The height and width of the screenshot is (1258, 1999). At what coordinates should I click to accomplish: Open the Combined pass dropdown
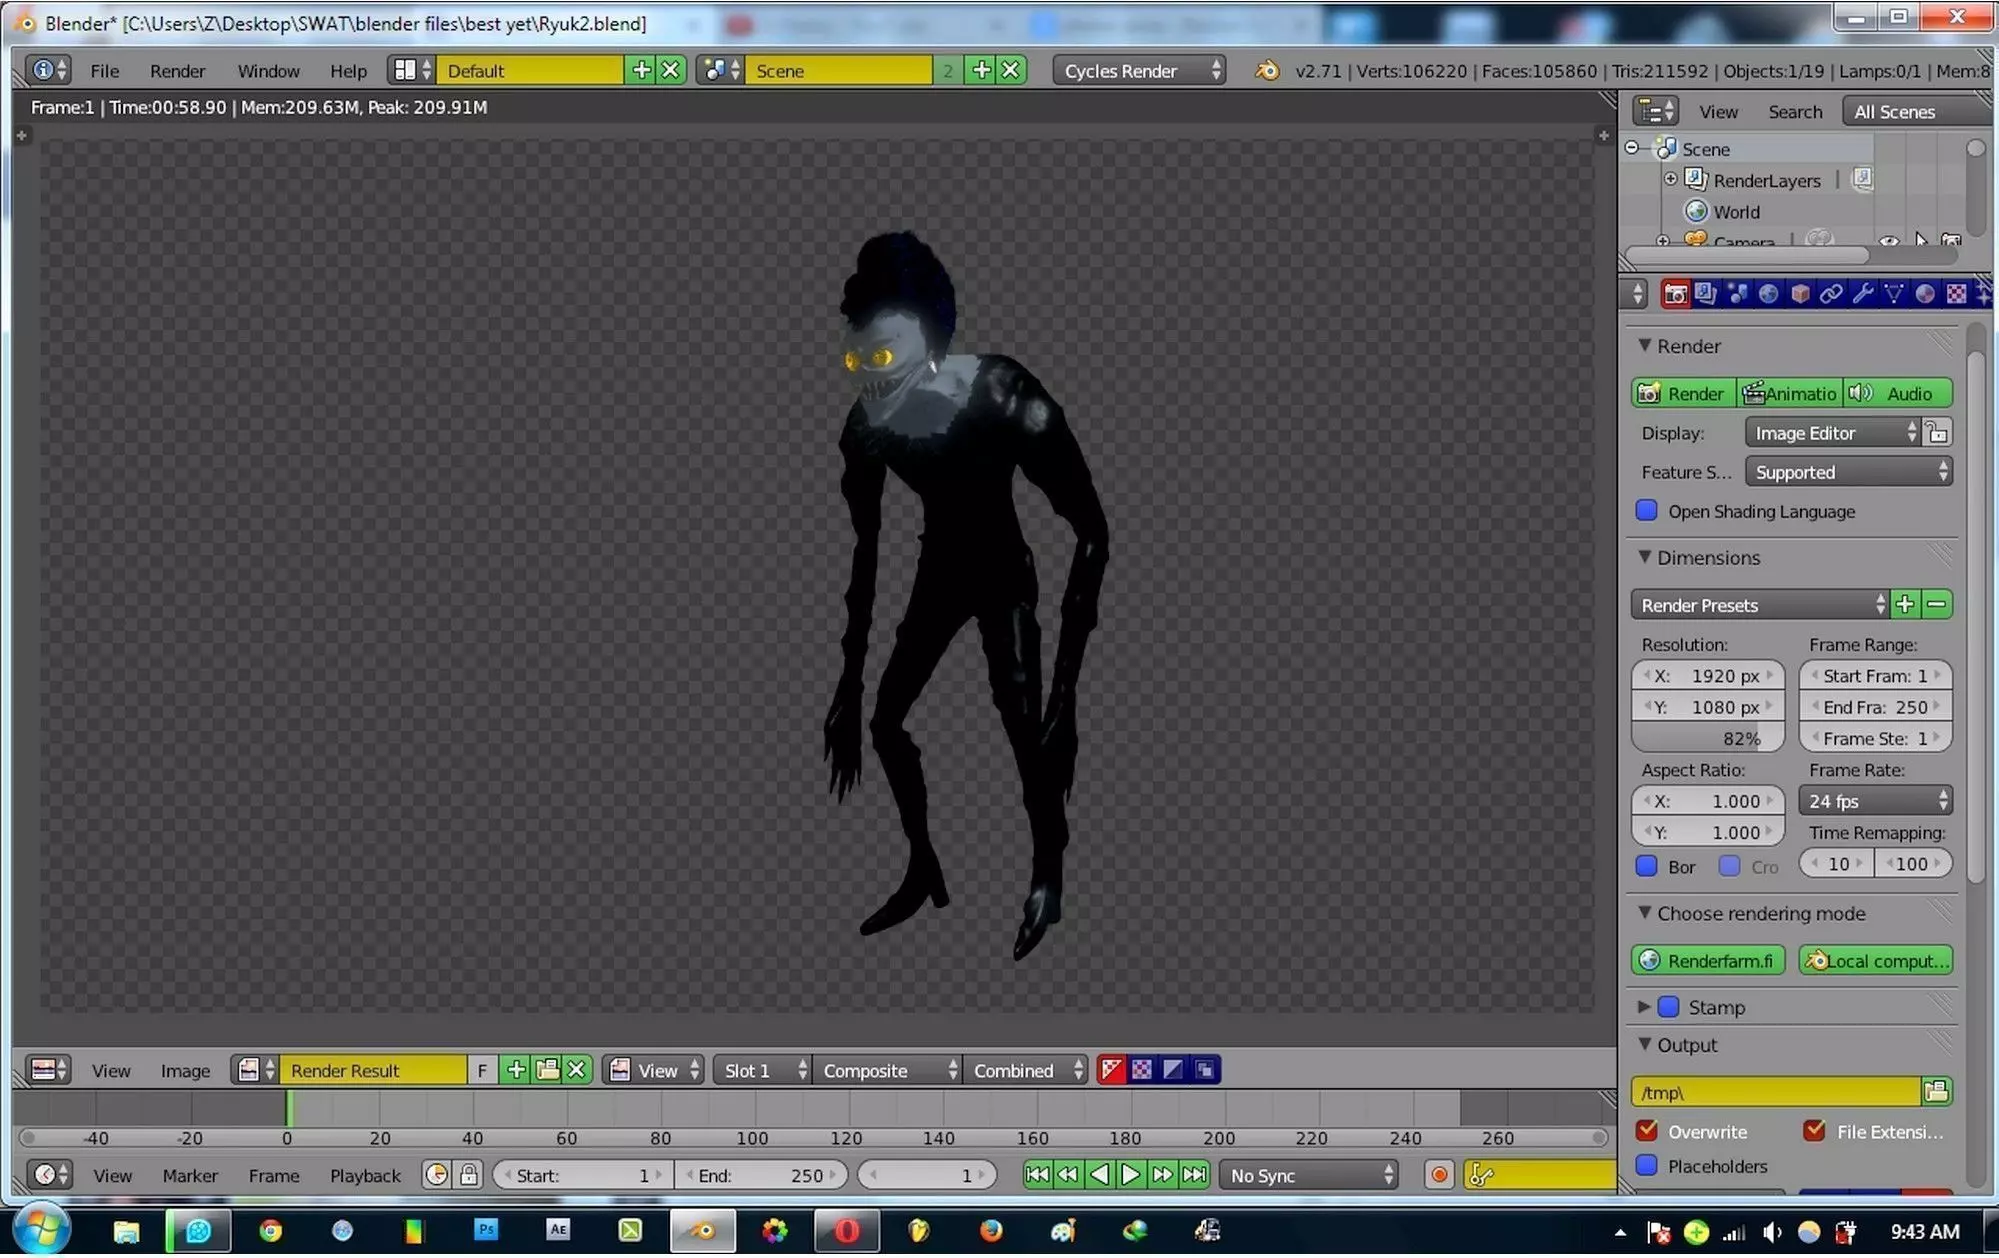(1025, 1071)
